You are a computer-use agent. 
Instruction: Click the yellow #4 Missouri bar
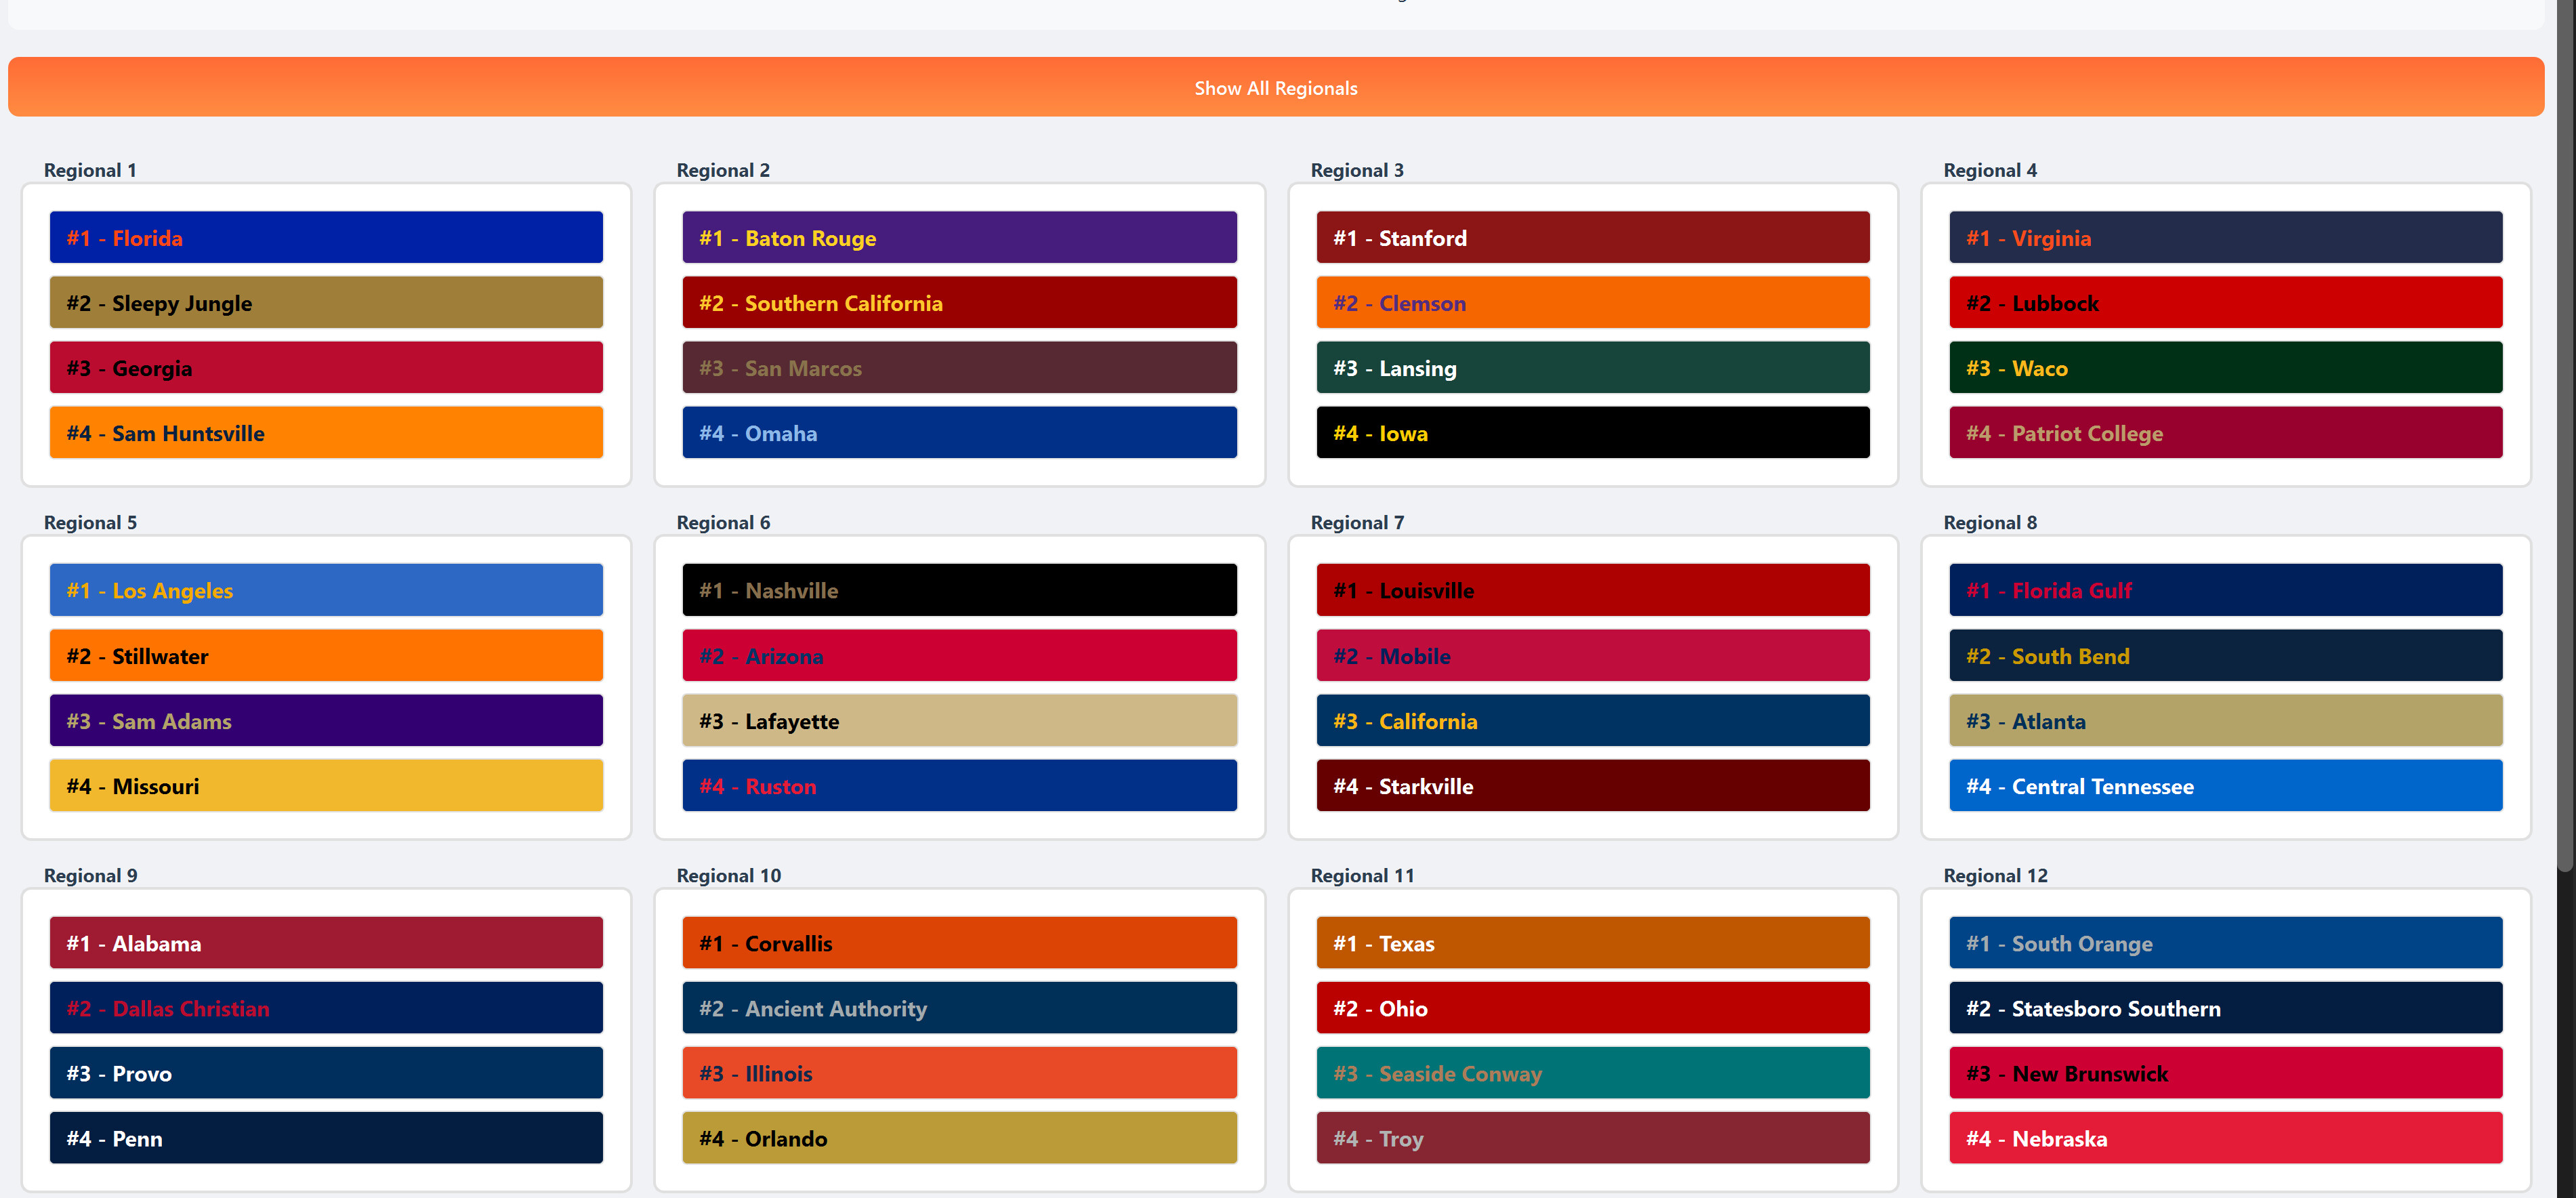tap(326, 786)
